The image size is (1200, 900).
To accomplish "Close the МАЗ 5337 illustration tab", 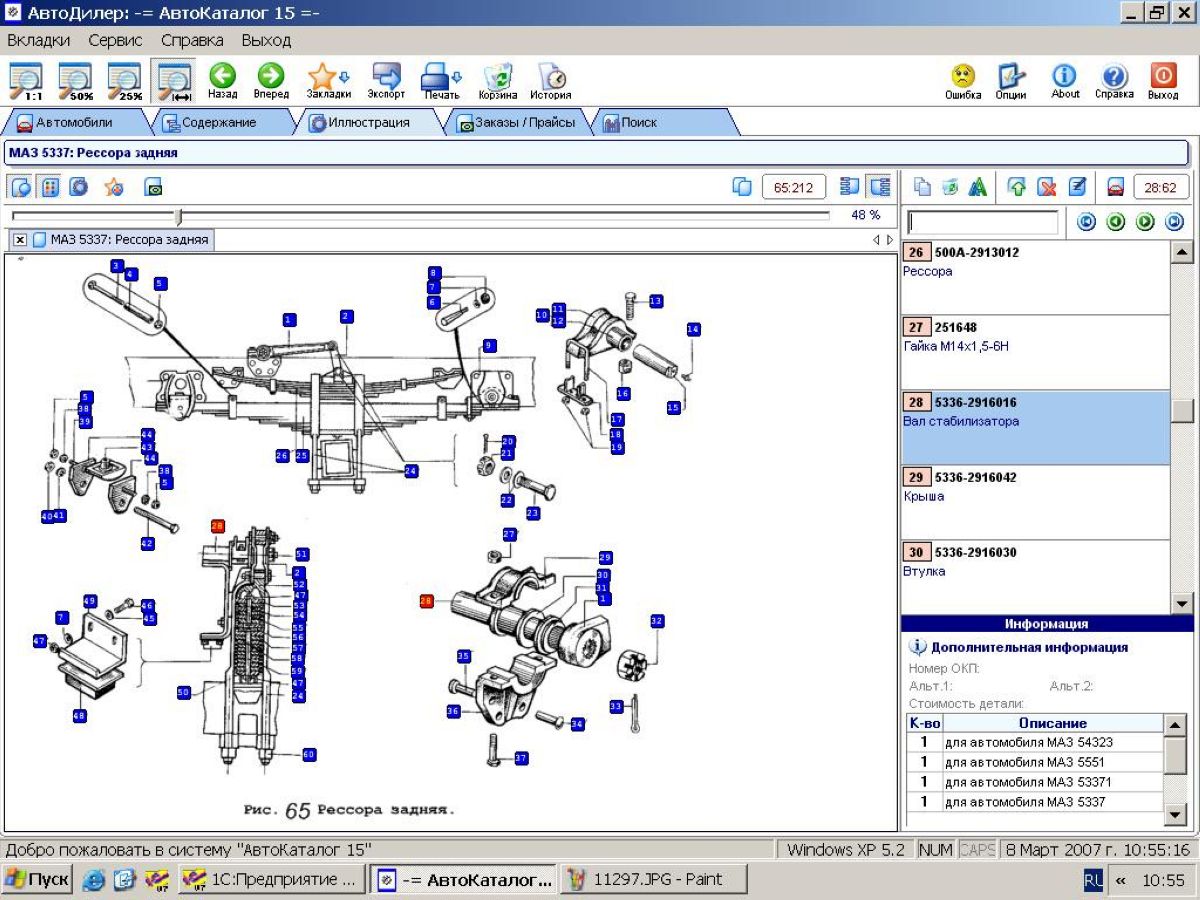I will click(x=20, y=240).
